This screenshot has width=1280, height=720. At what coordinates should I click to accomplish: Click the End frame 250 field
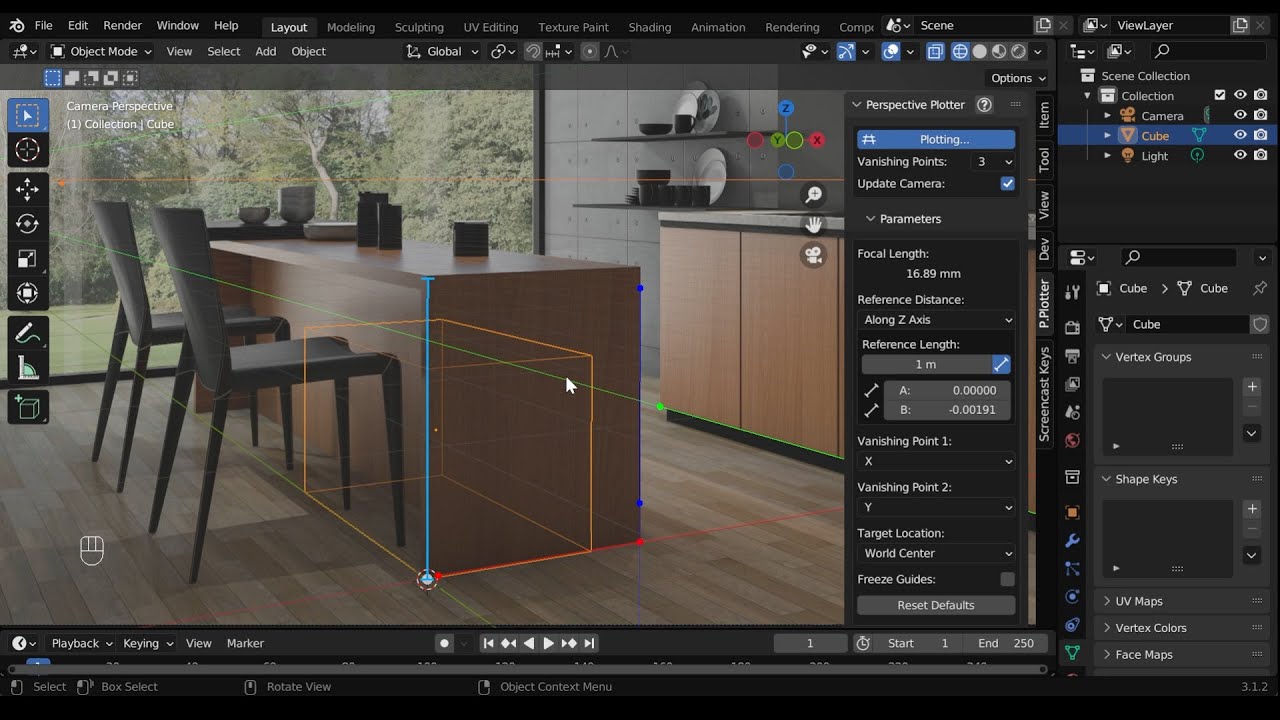(1007, 643)
